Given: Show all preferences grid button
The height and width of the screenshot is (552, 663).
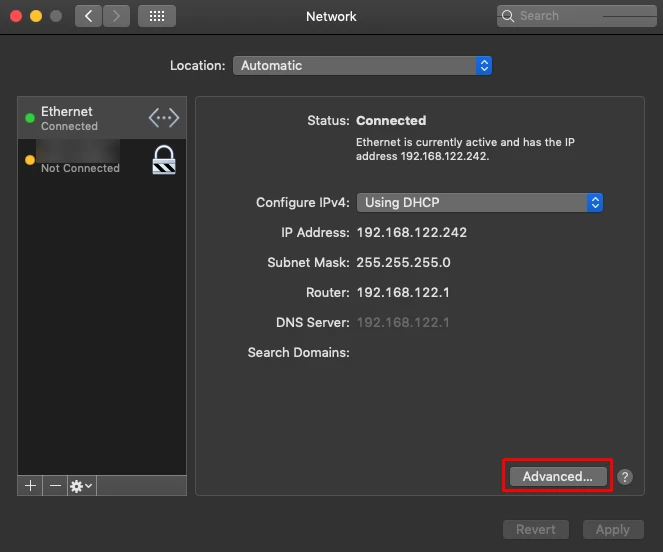Looking at the screenshot, I should tap(157, 16).
